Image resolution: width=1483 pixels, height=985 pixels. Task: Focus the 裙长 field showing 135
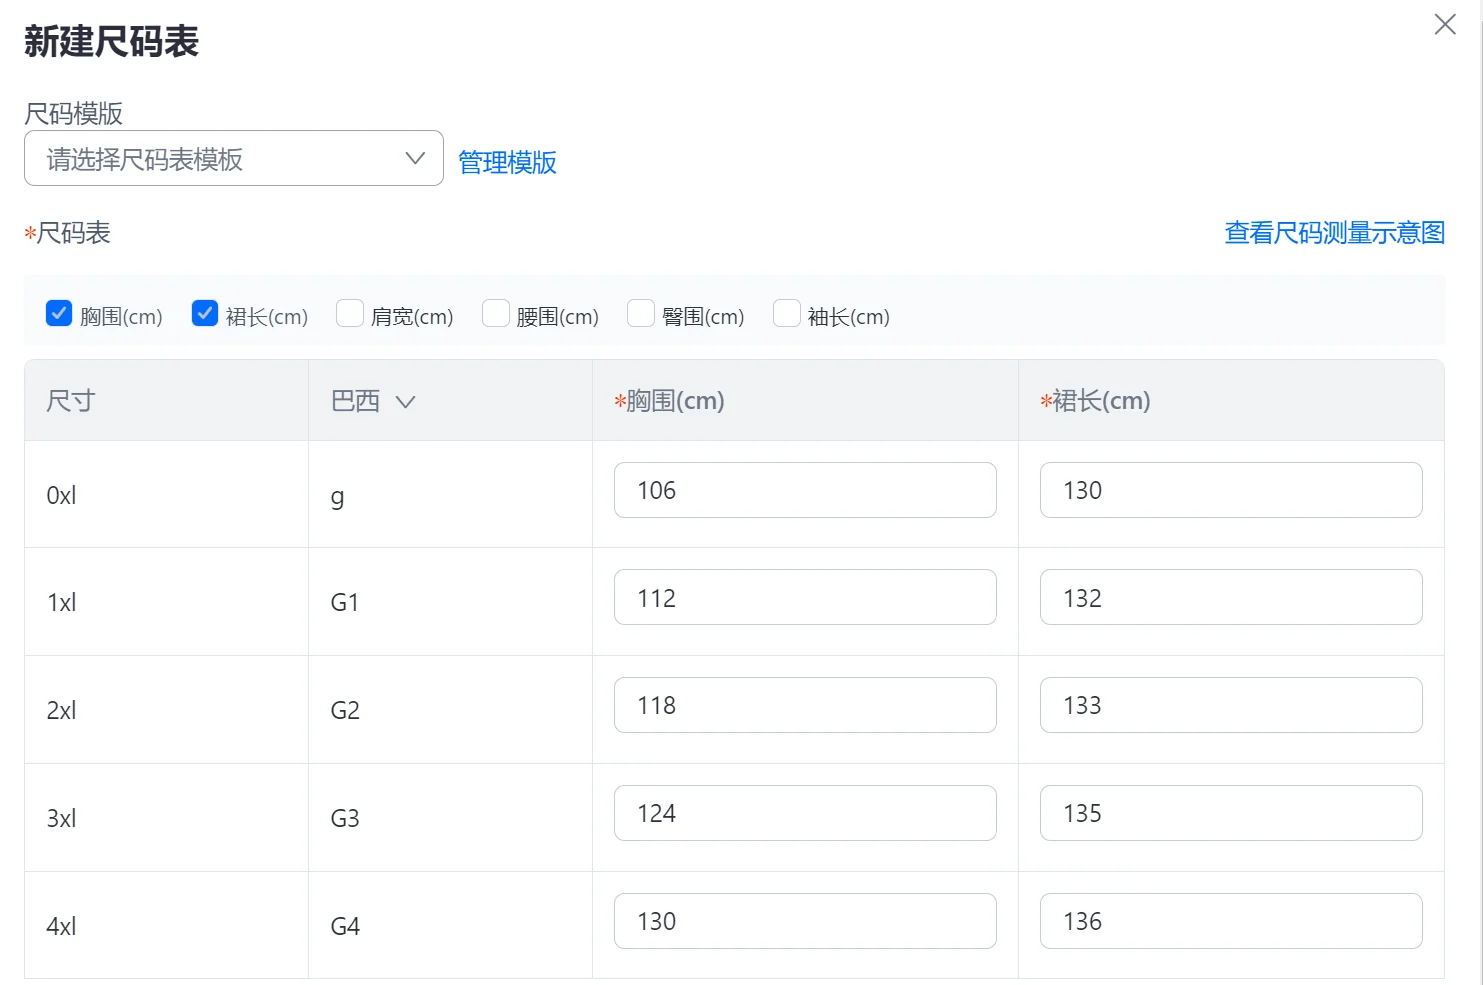tap(1231, 813)
